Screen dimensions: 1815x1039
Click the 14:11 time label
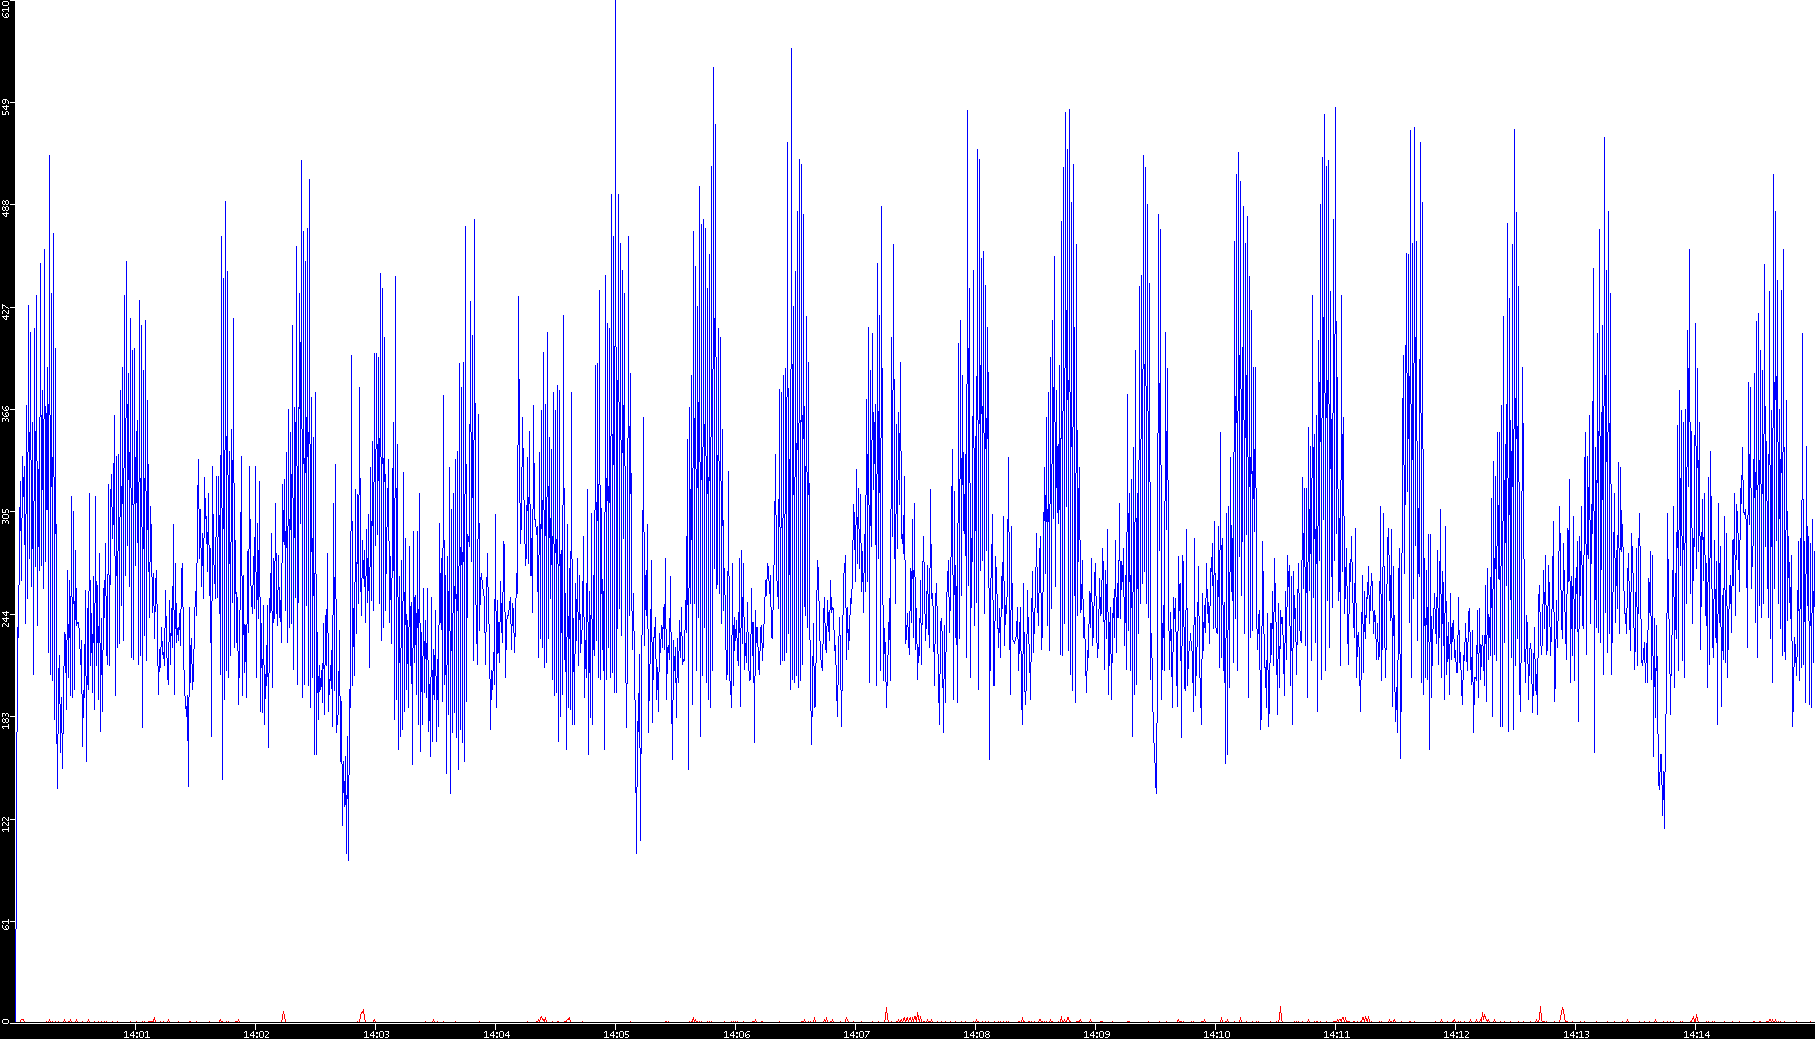pos(1336,1034)
